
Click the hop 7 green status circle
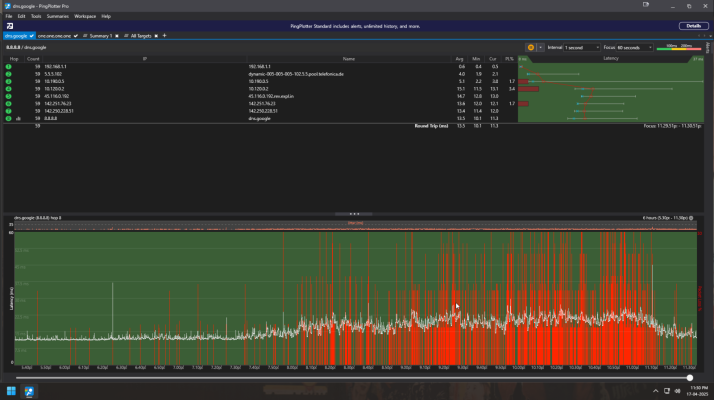point(8,111)
